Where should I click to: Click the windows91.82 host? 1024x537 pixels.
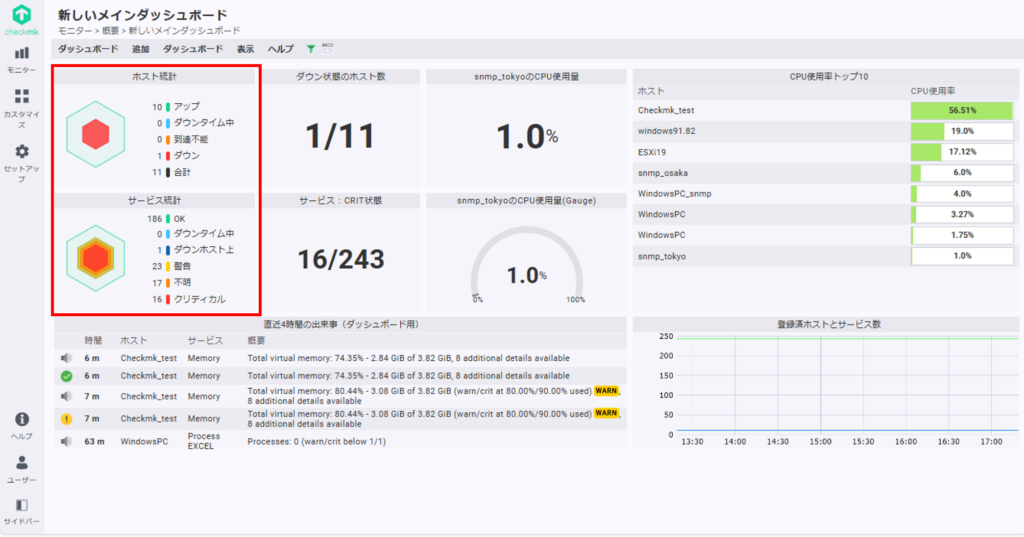click(667, 131)
